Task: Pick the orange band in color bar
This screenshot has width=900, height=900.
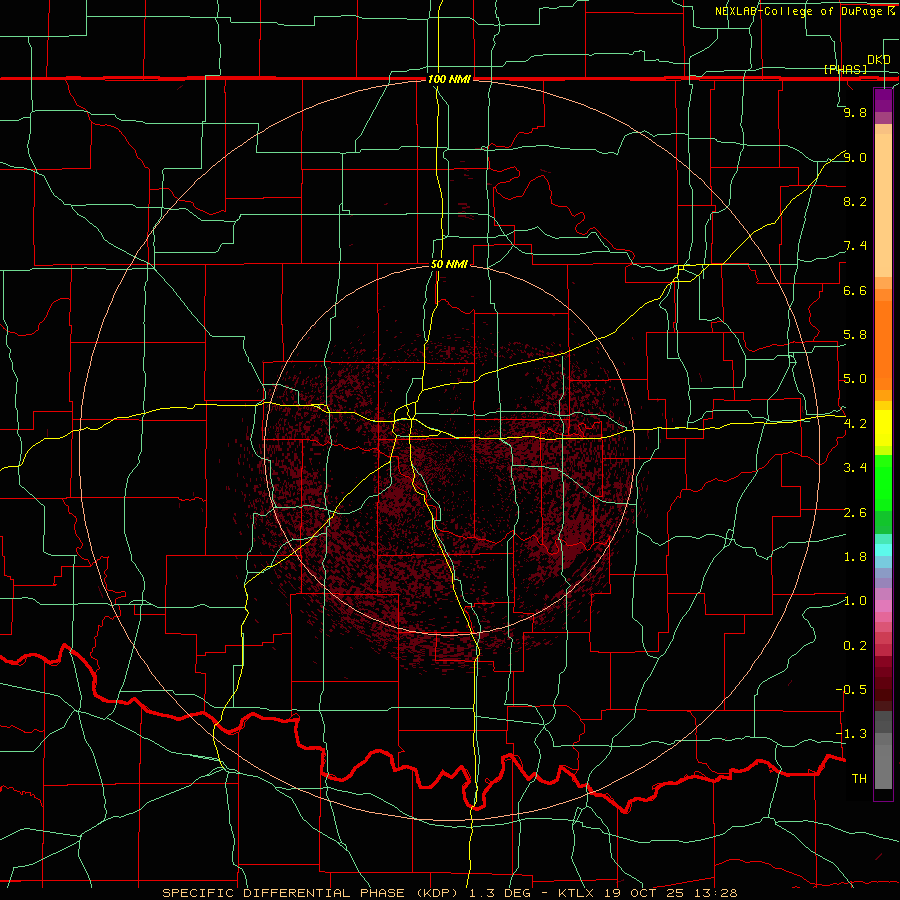Action: (883, 346)
